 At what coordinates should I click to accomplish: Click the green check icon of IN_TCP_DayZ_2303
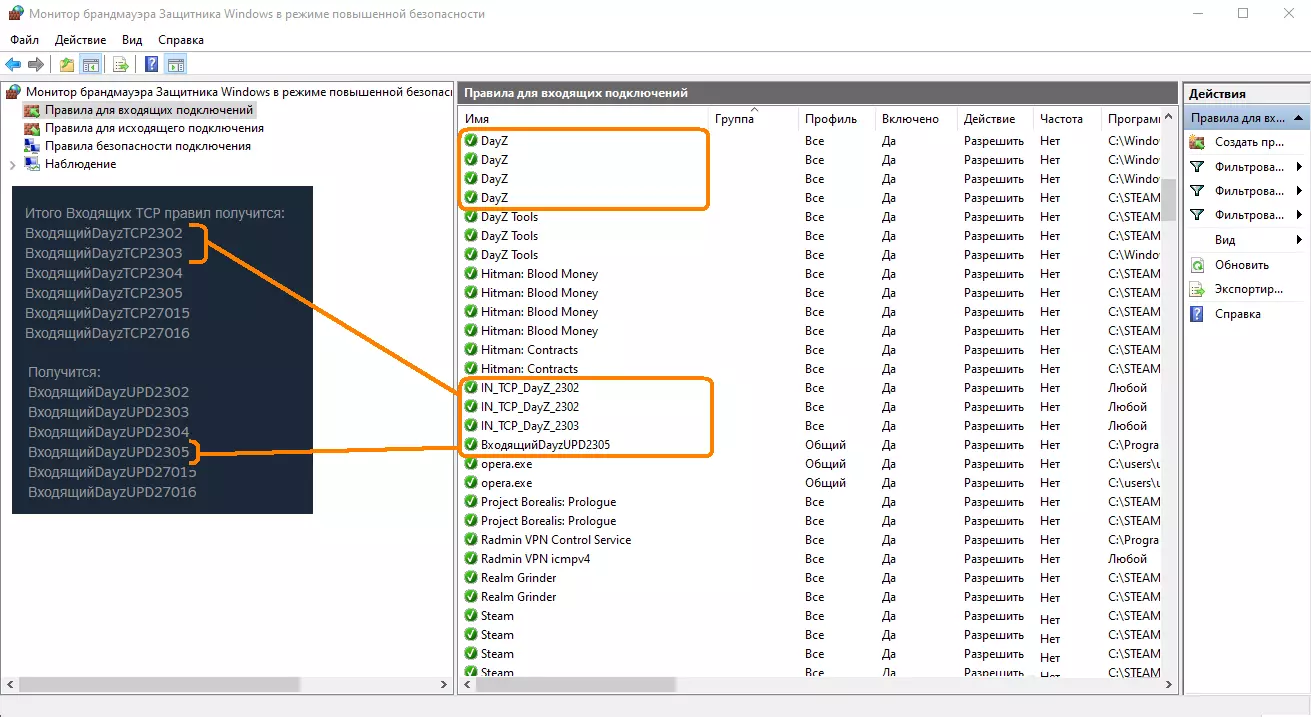[471, 426]
